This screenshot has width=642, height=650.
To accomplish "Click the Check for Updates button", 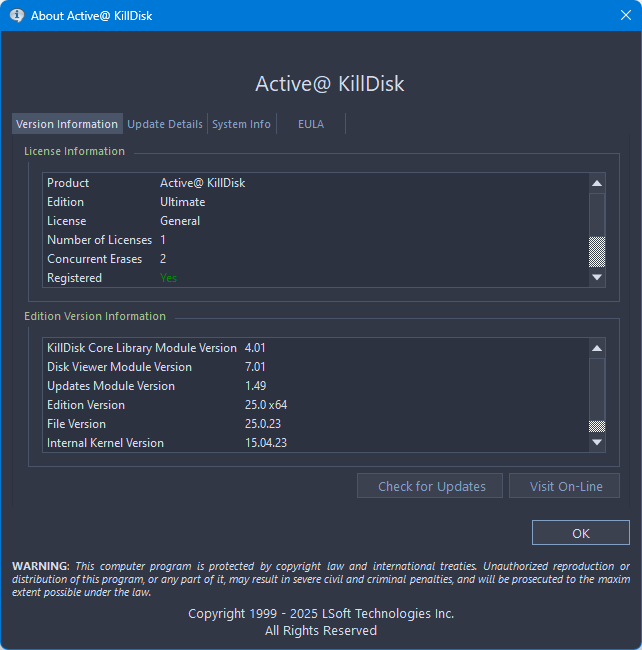I will click(x=430, y=486).
